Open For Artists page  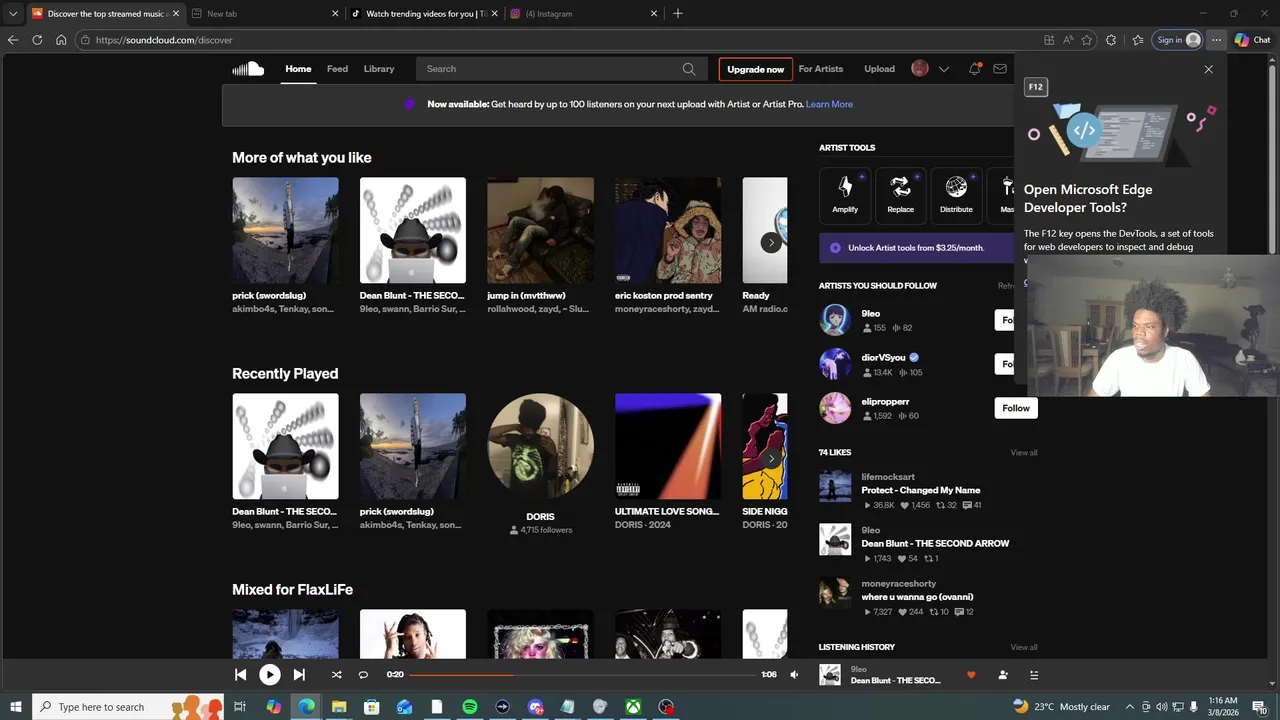pyautogui.click(x=821, y=69)
